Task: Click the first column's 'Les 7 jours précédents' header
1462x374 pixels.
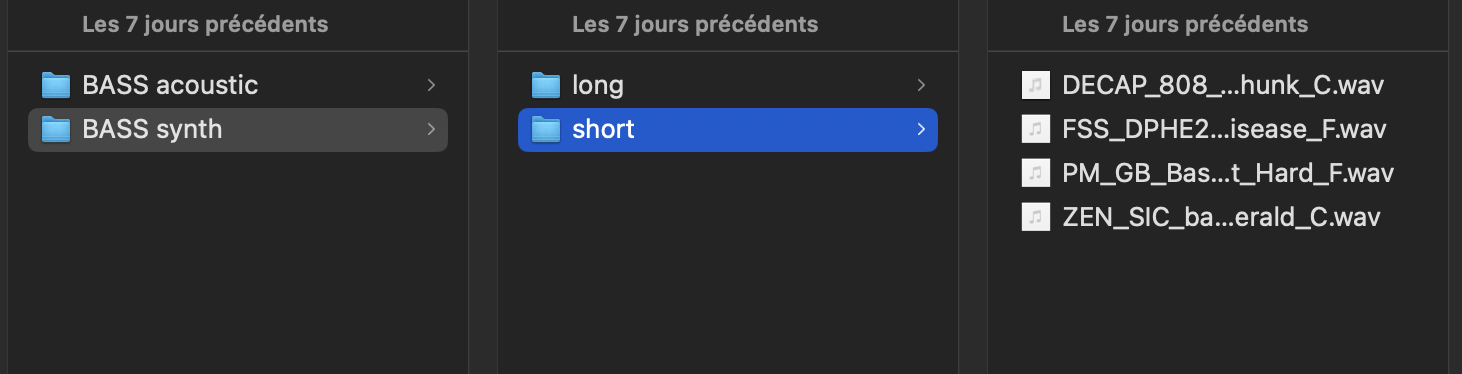Action: (205, 24)
